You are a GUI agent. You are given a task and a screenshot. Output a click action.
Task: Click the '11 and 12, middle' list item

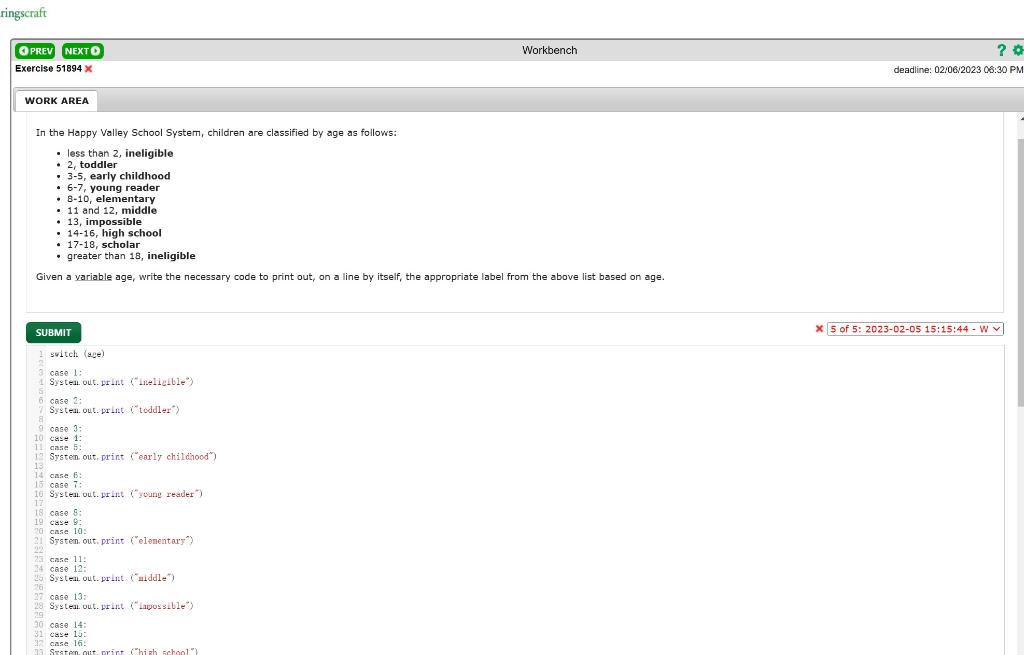coord(112,210)
